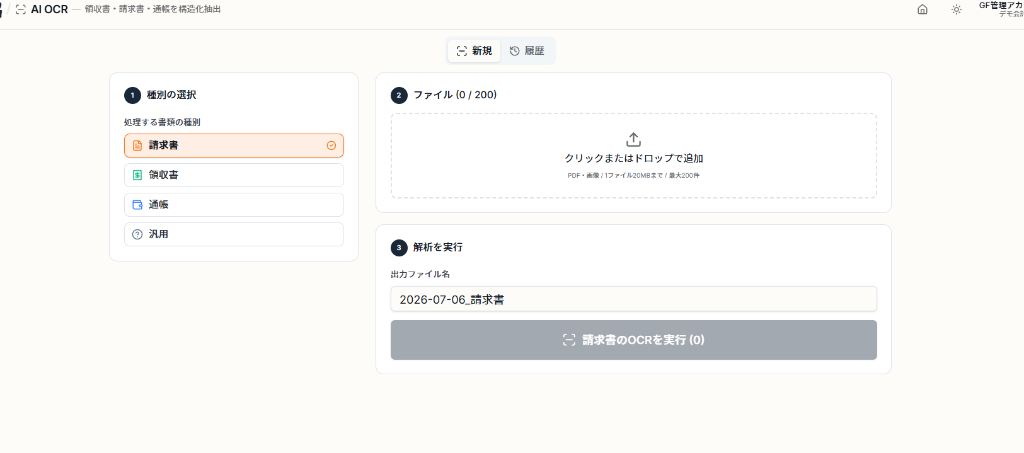Screen dimensions: 1024x453
Task: Click 領収書・請求書・通帳を構造化抽出 subtitle
Action: click(x=153, y=10)
